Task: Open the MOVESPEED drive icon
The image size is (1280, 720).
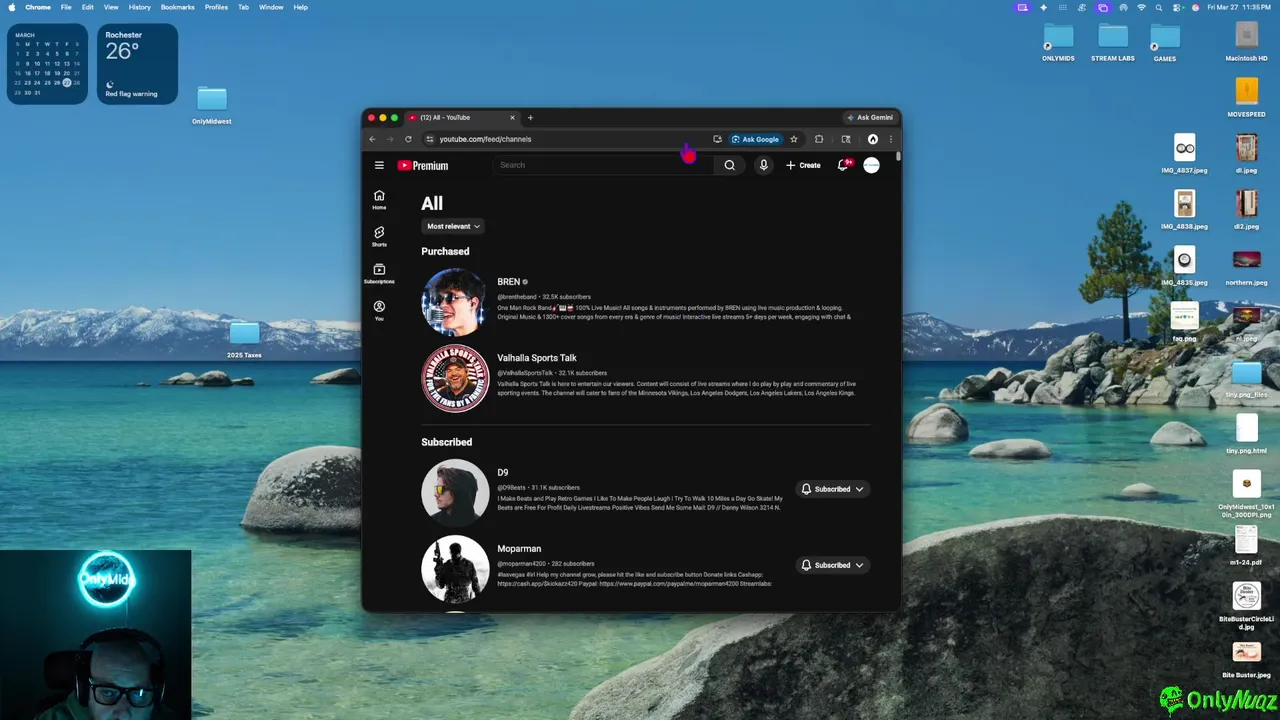Action: click(1246, 97)
